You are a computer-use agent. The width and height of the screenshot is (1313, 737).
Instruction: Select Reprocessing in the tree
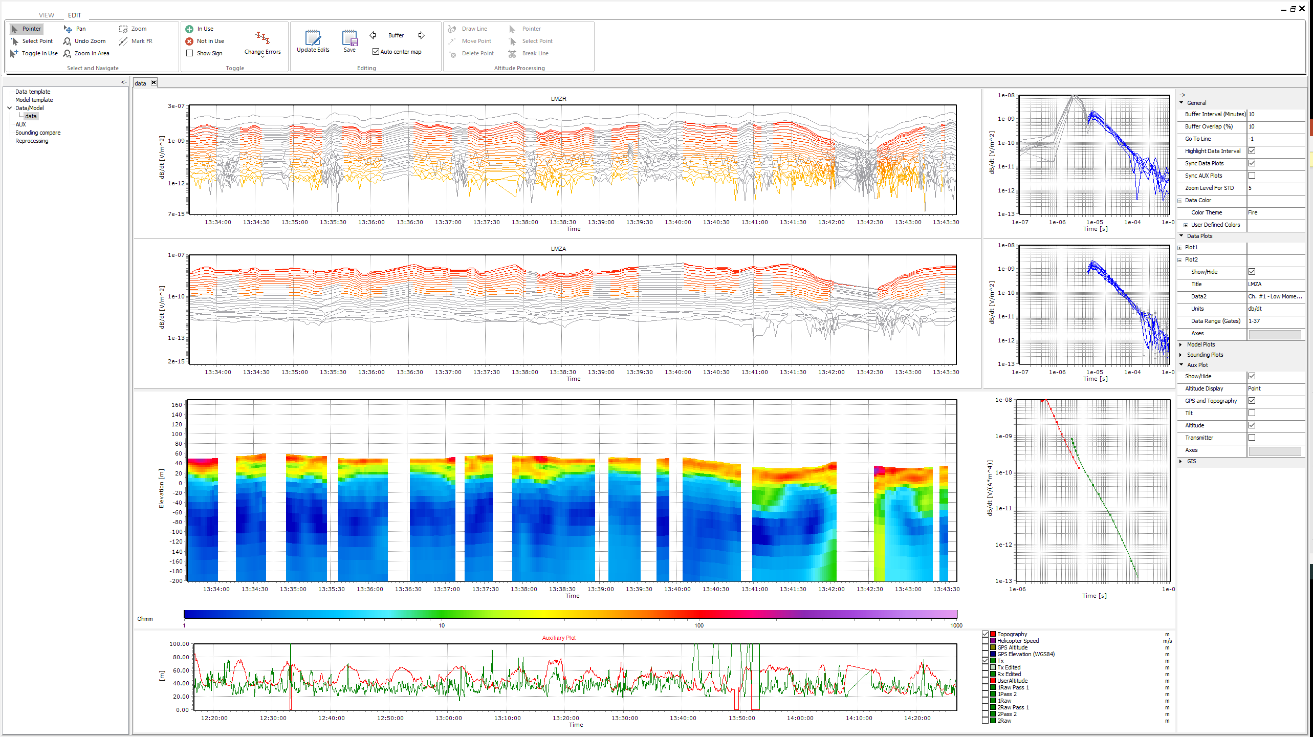[x=32, y=141]
